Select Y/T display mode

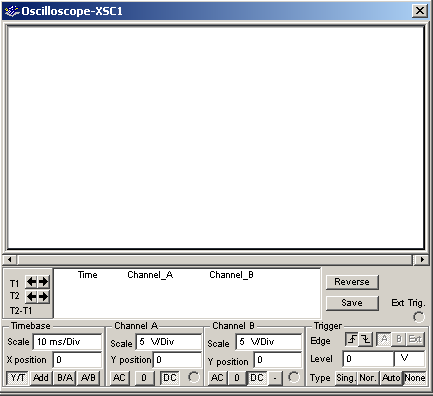(x=18, y=378)
